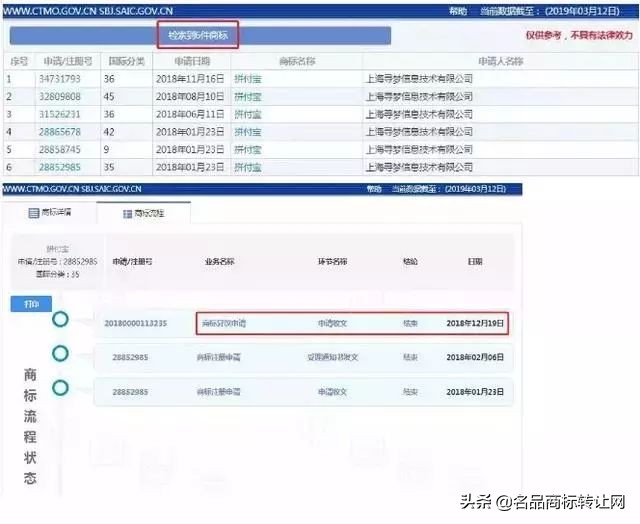This screenshot has height=524, width=640.
Task: Click the 商标异议申请 business name
Action: 224,323
